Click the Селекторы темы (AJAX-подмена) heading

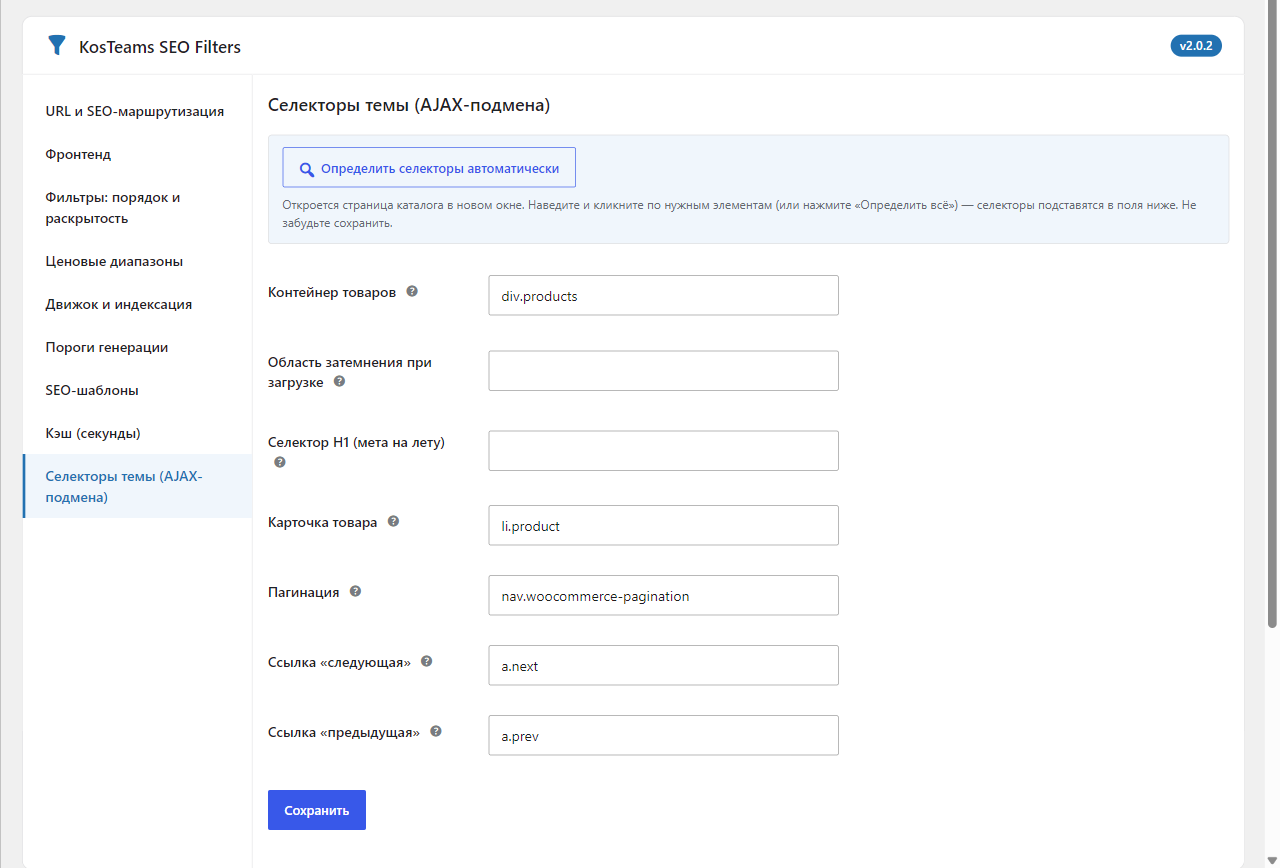click(x=409, y=105)
